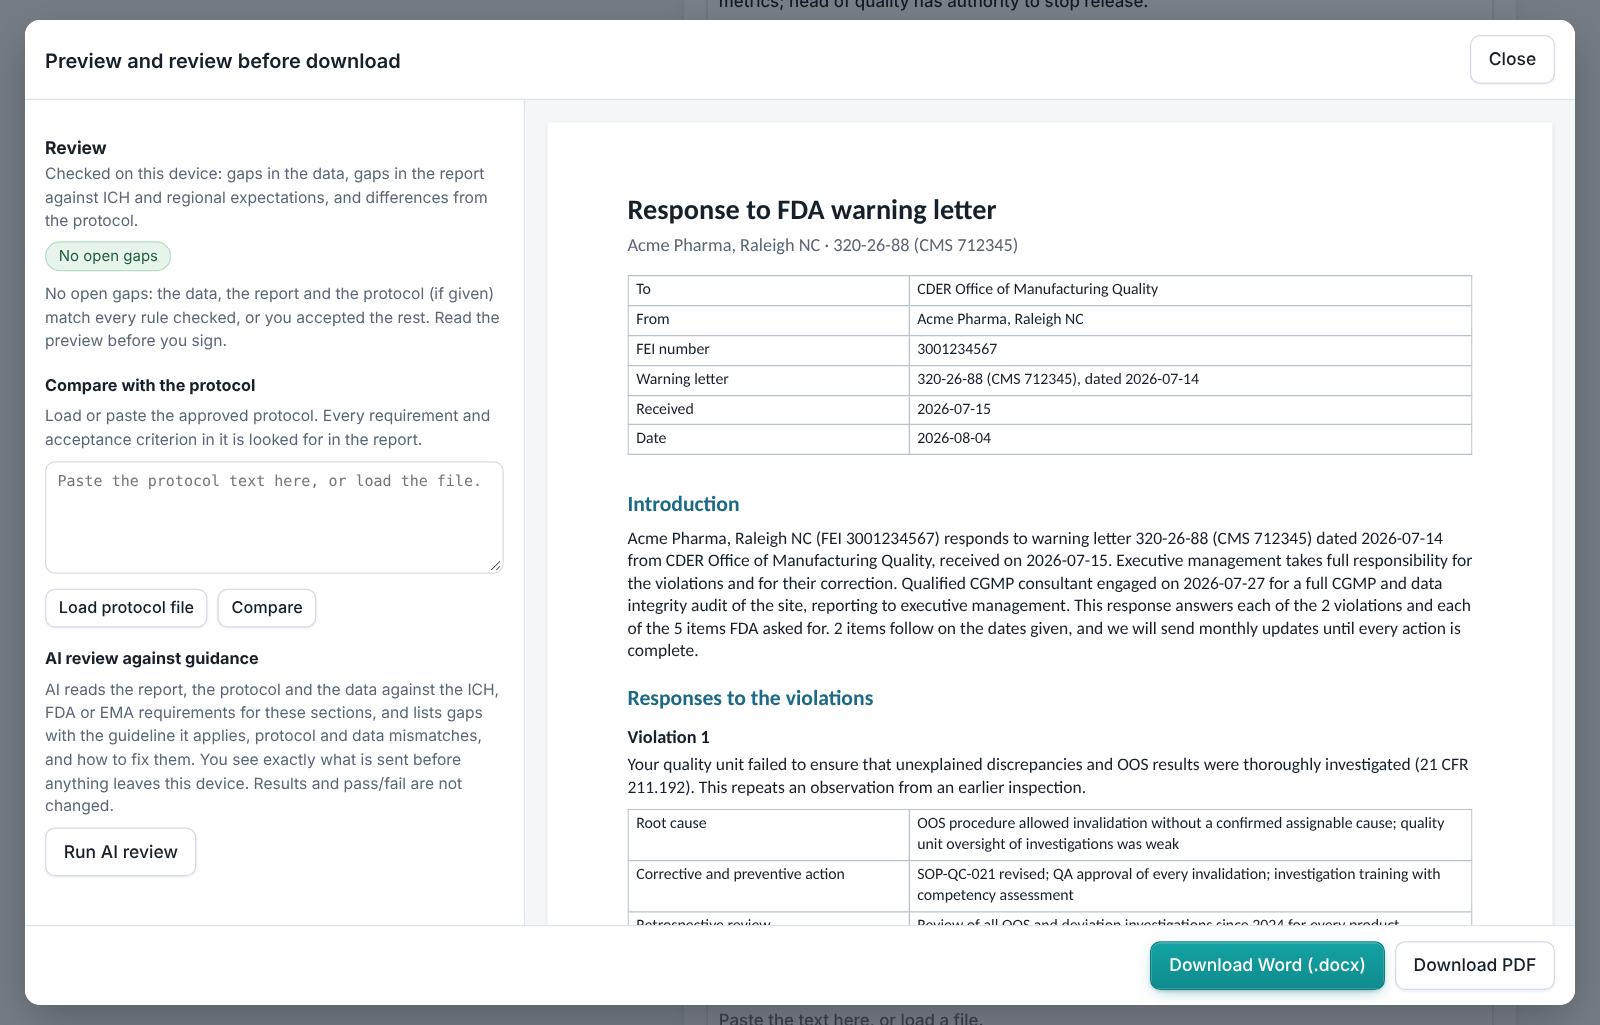The height and width of the screenshot is (1025, 1600).
Task: Close the preview dialog
Action: [x=1511, y=59]
